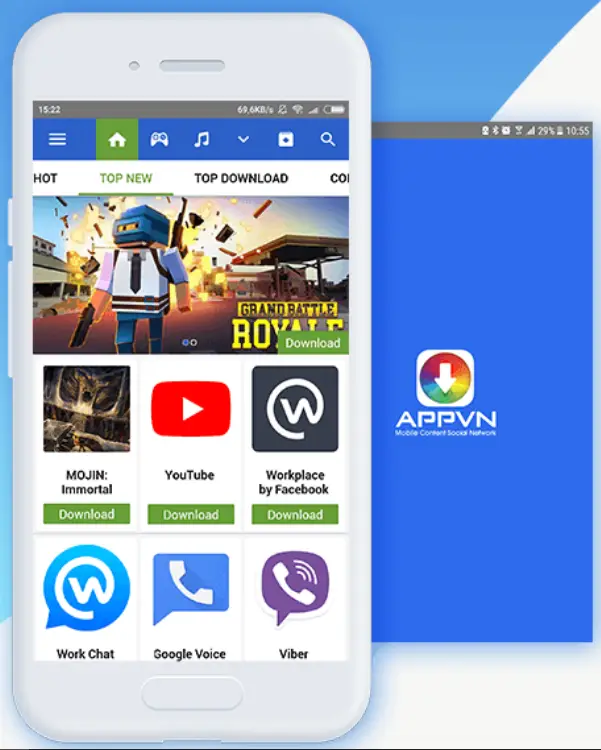Screen dimensions: 601x750
Task: Tap the search magnifier icon
Action: click(x=328, y=139)
